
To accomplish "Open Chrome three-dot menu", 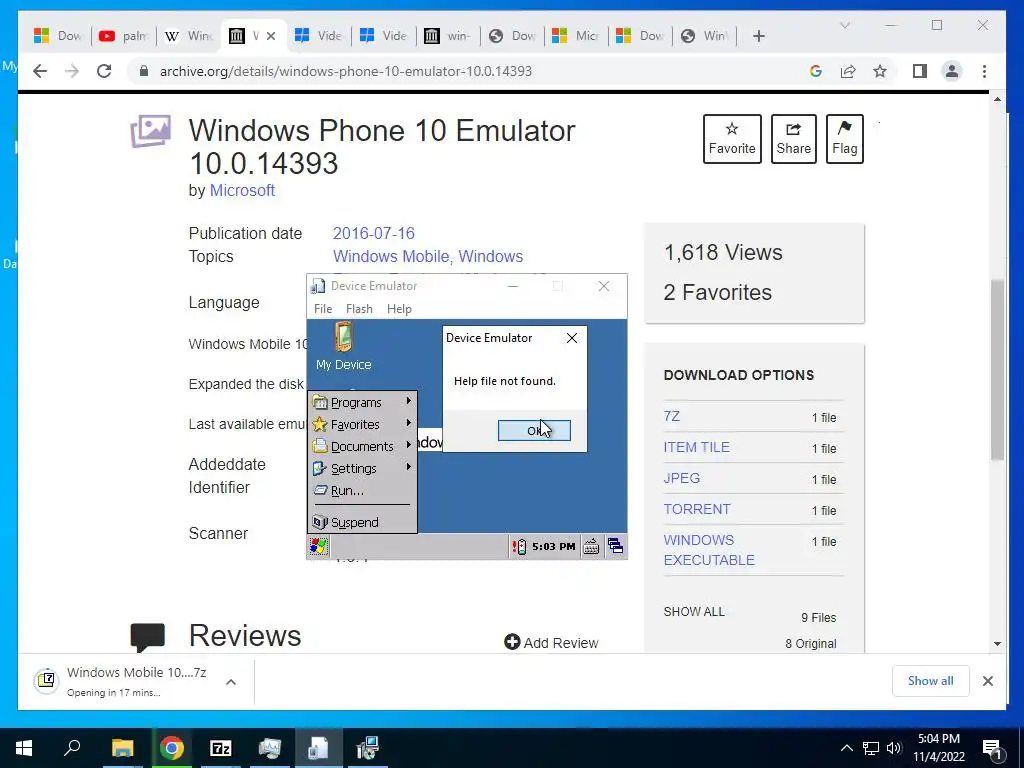I will pyautogui.click(x=984, y=71).
